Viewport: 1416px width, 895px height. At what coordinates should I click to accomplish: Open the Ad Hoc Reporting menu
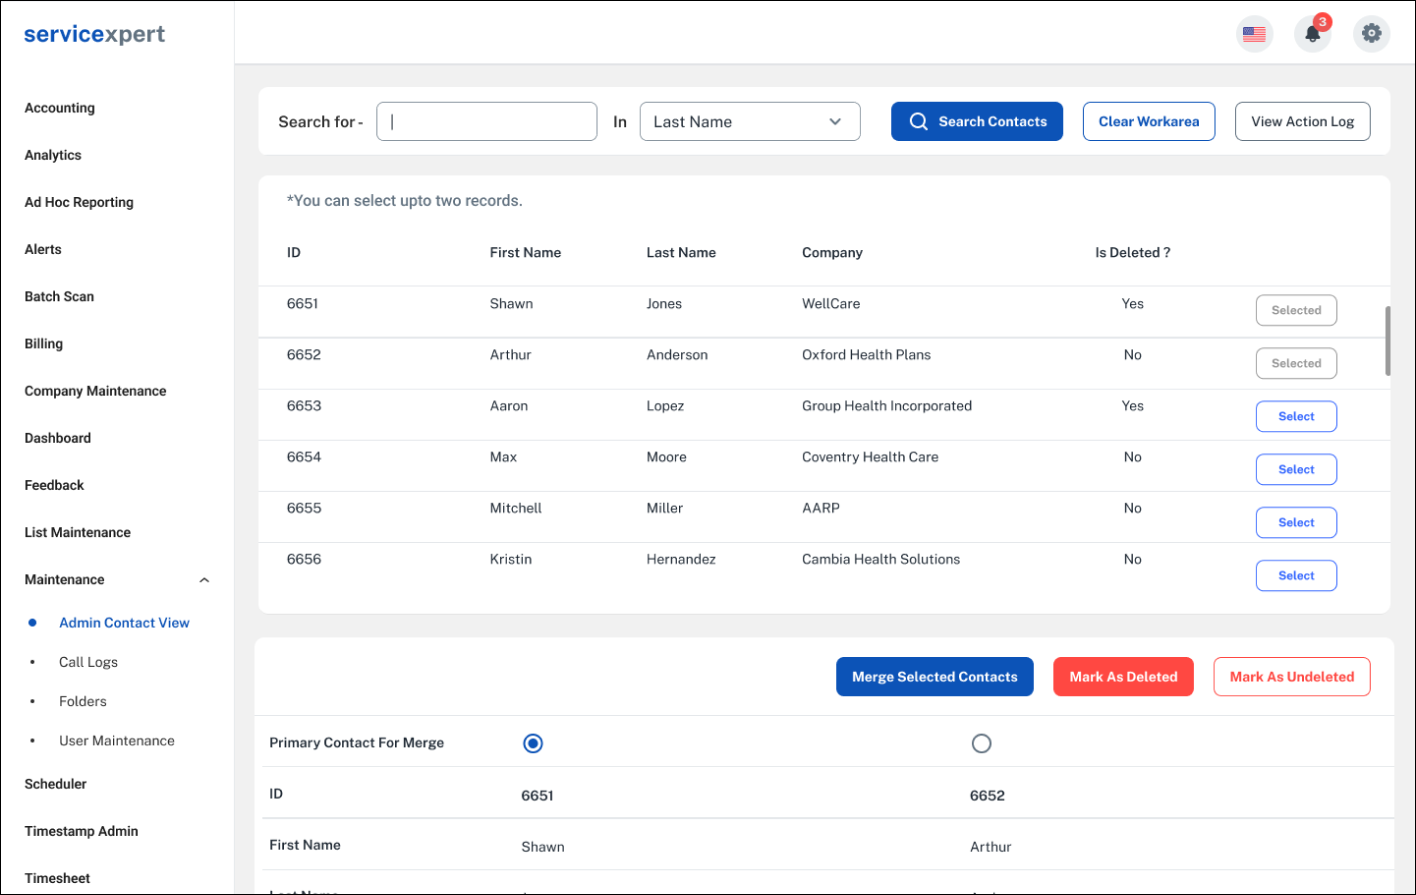click(x=79, y=202)
